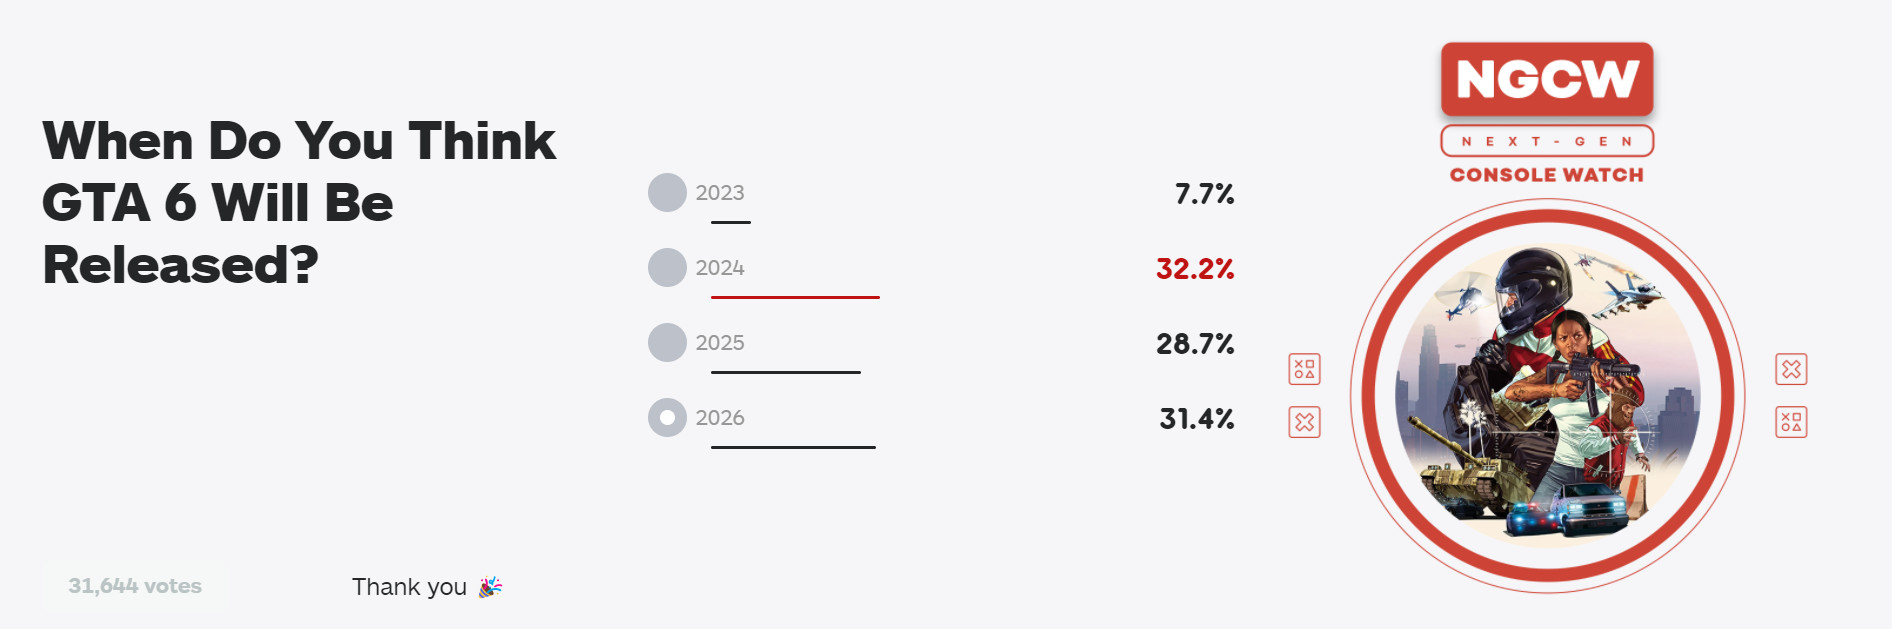The height and width of the screenshot is (629, 1892).
Task: Click the party popper emoji
Action: pos(490,587)
